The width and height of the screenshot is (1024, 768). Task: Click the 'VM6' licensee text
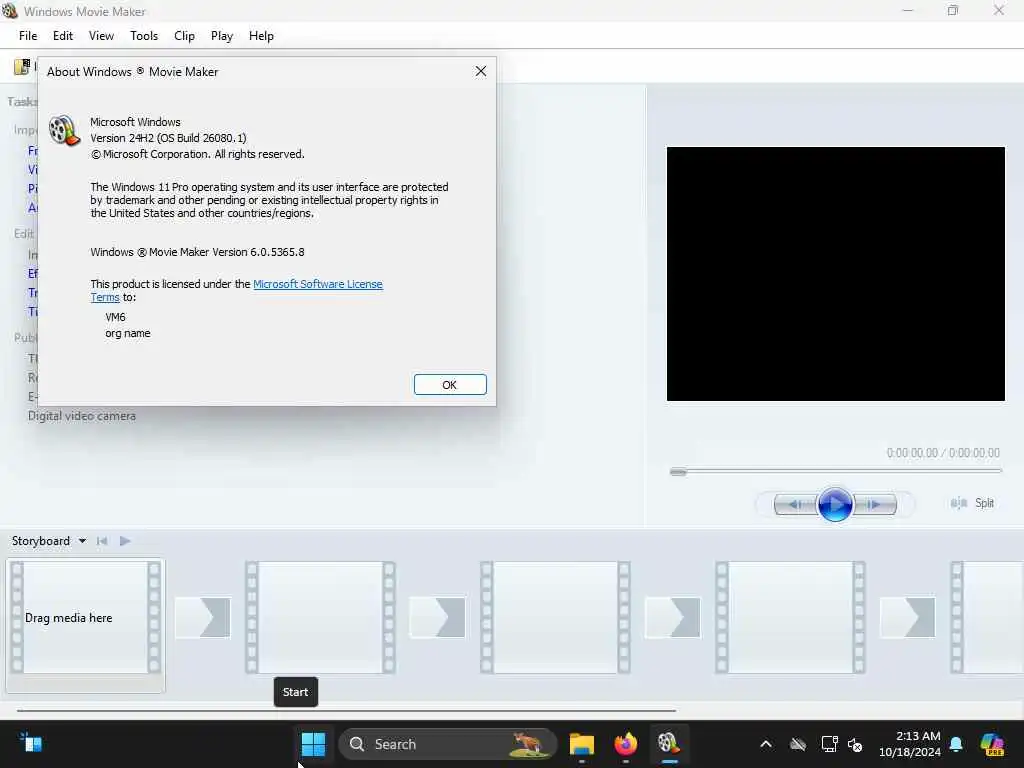pos(115,317)
